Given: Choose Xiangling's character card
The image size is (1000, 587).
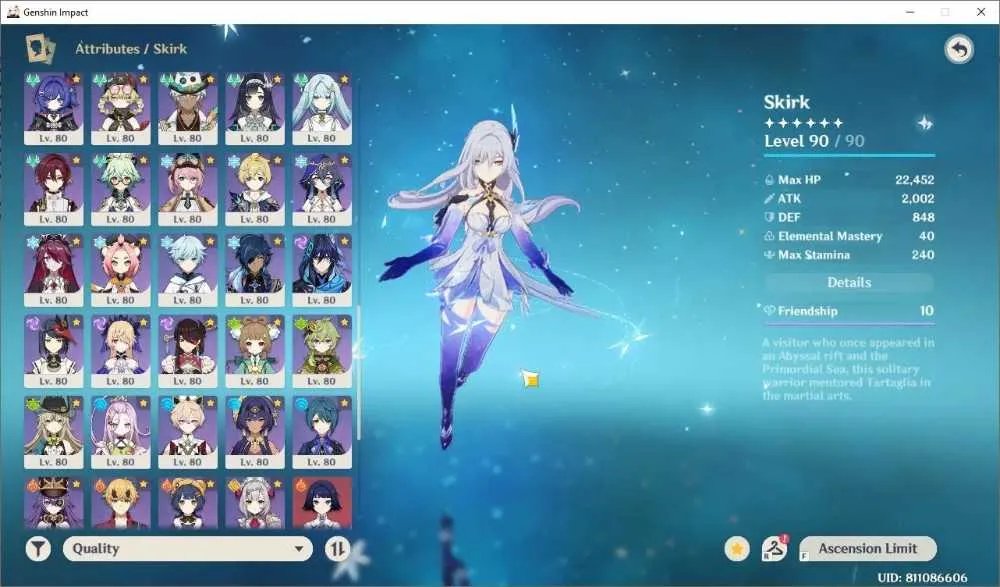Looking at the screenshot, I should pos(188,503).
